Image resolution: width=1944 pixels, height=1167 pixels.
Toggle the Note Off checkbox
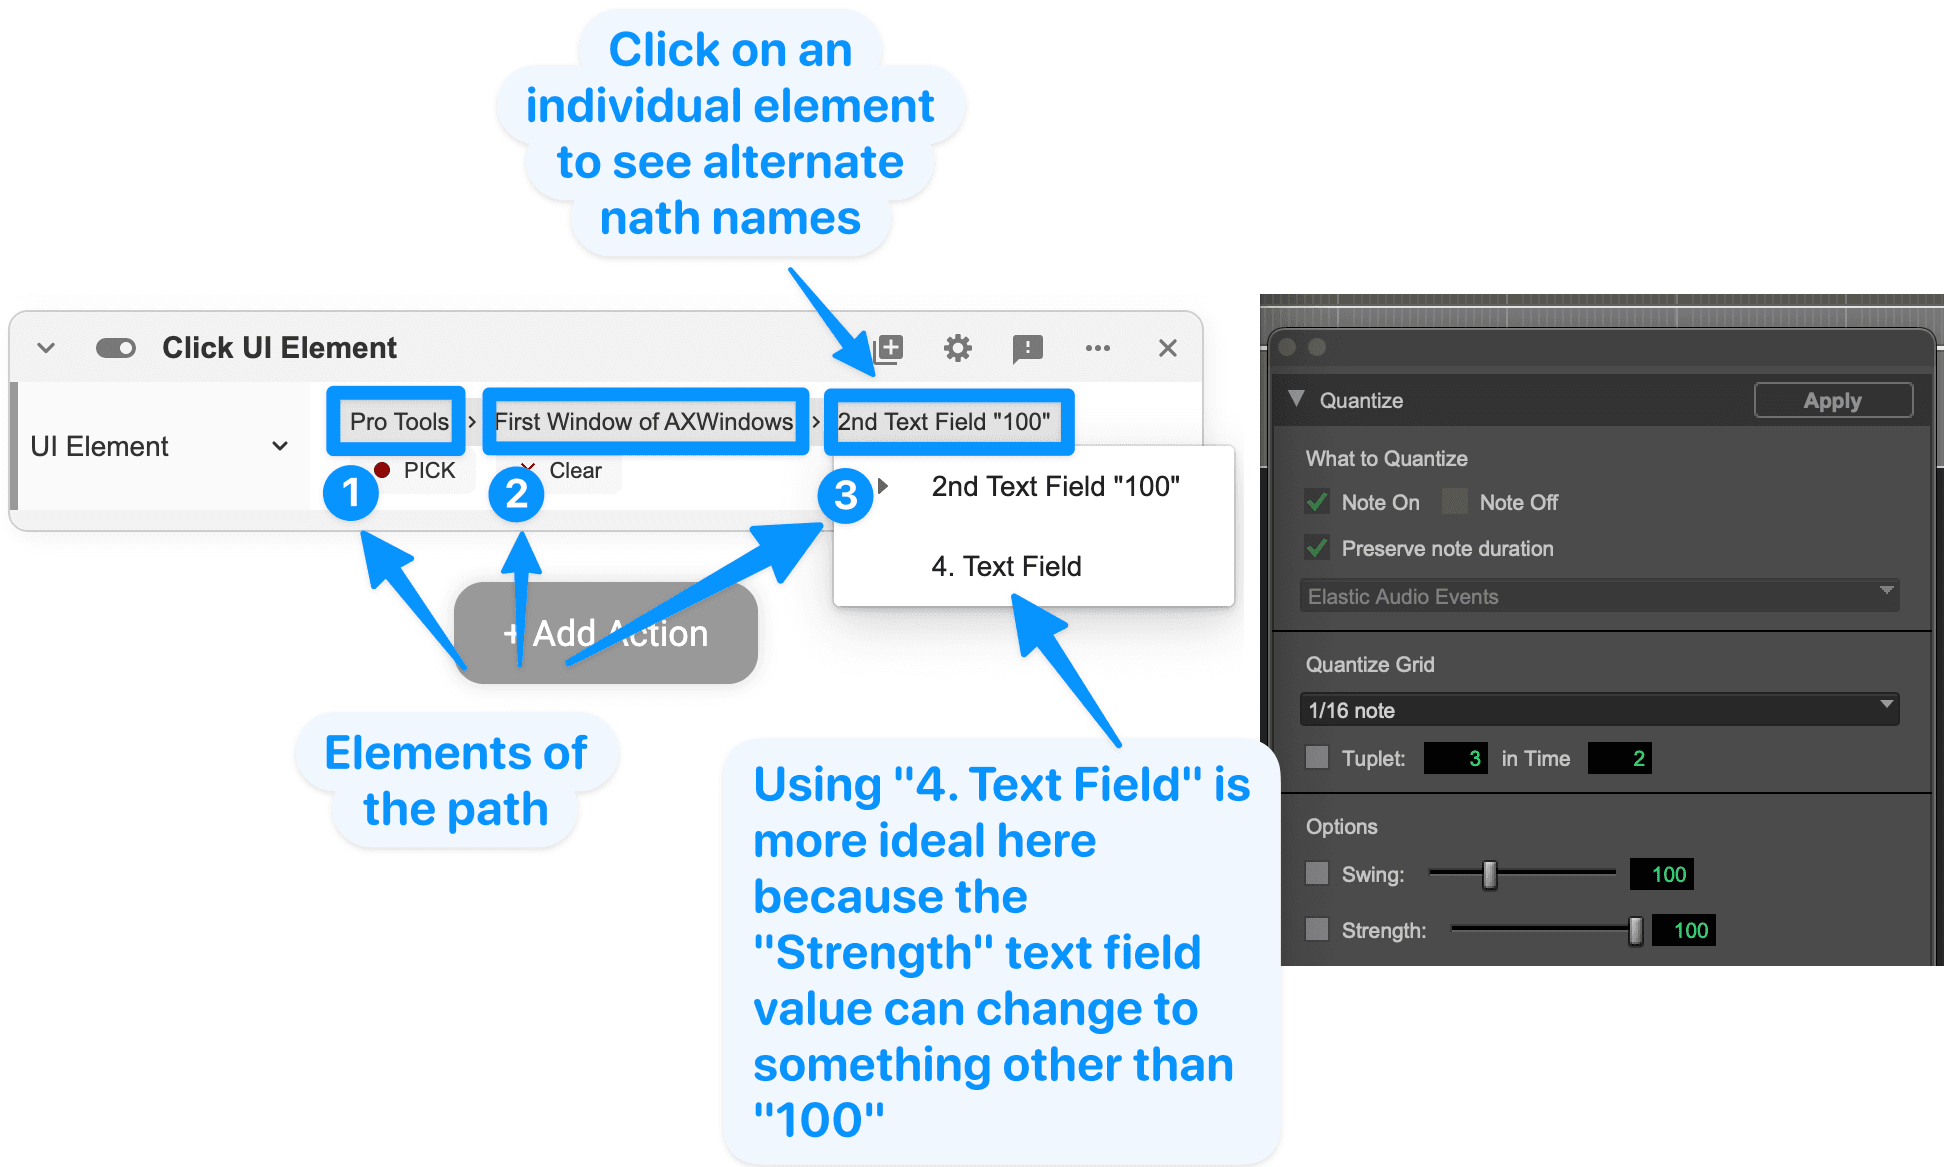(x=1455, y=501)
